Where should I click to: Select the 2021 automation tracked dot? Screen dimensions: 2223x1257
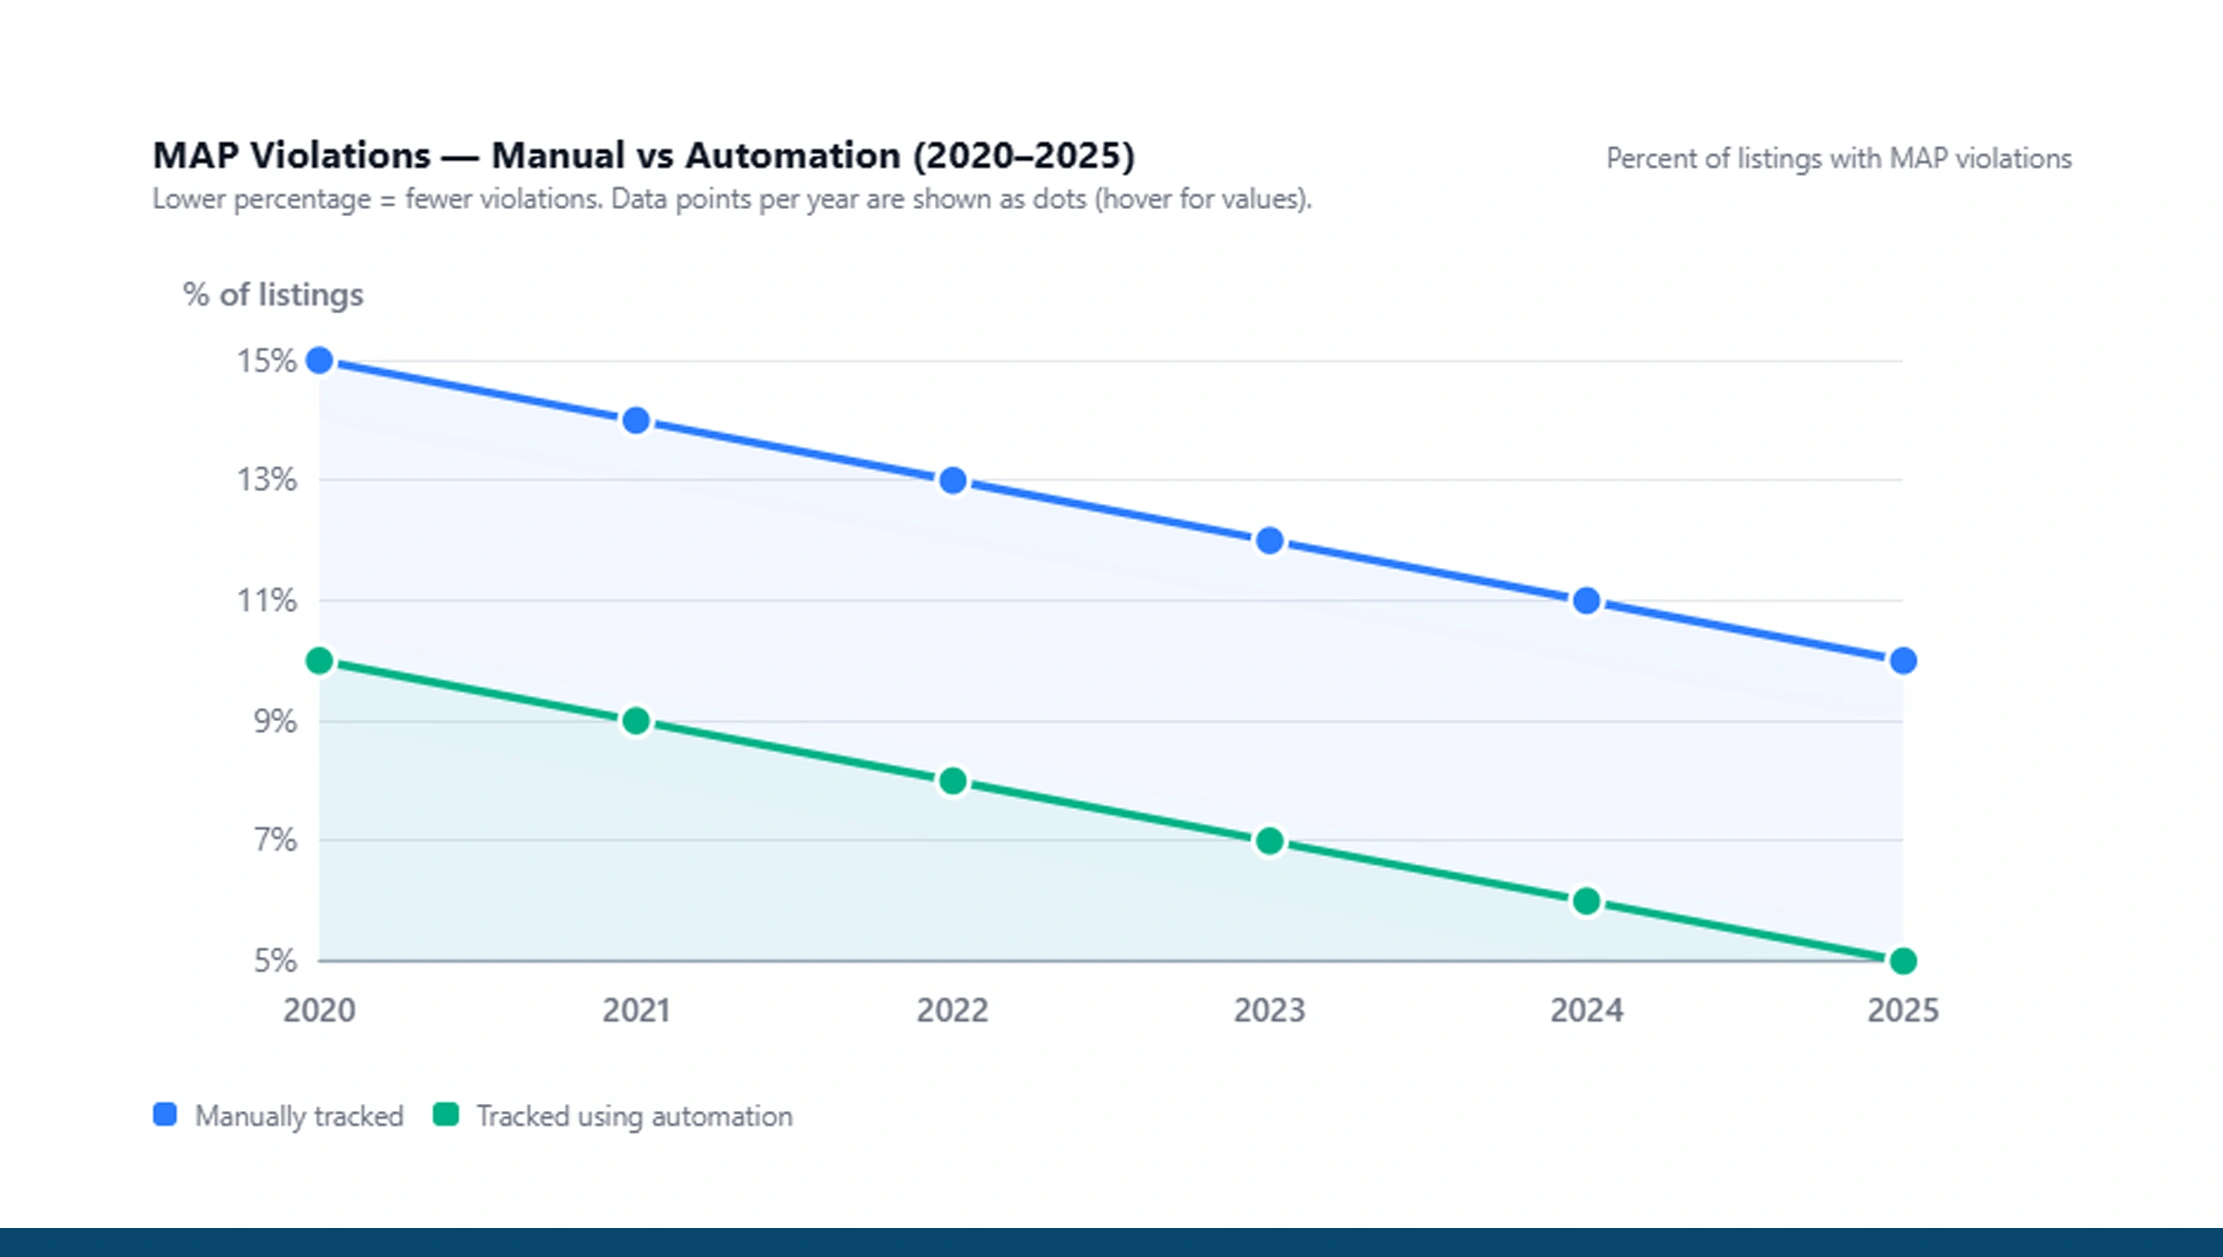pyautogui.click(x=636, y=721)
